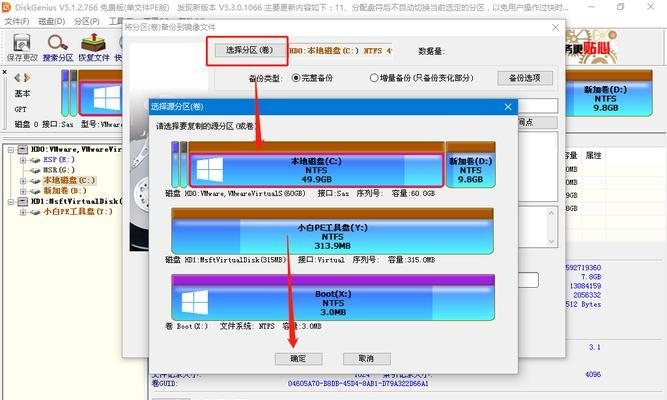667x400 pixels.
Task: Open the Disk (磁盘) menu
Action: point(51,21)
